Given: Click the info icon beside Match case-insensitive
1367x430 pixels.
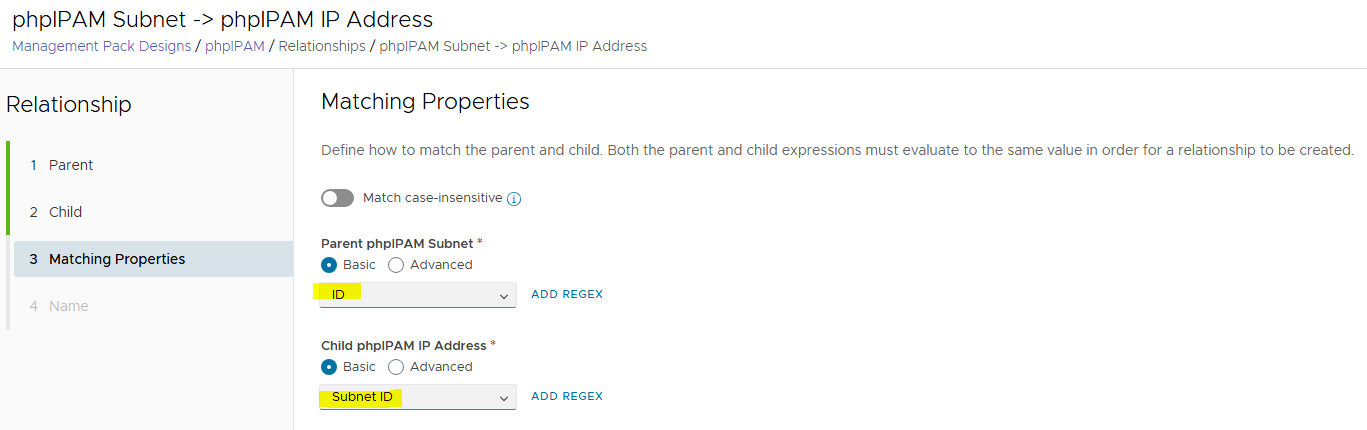Looking at the screenshot, I should (514, 199).
